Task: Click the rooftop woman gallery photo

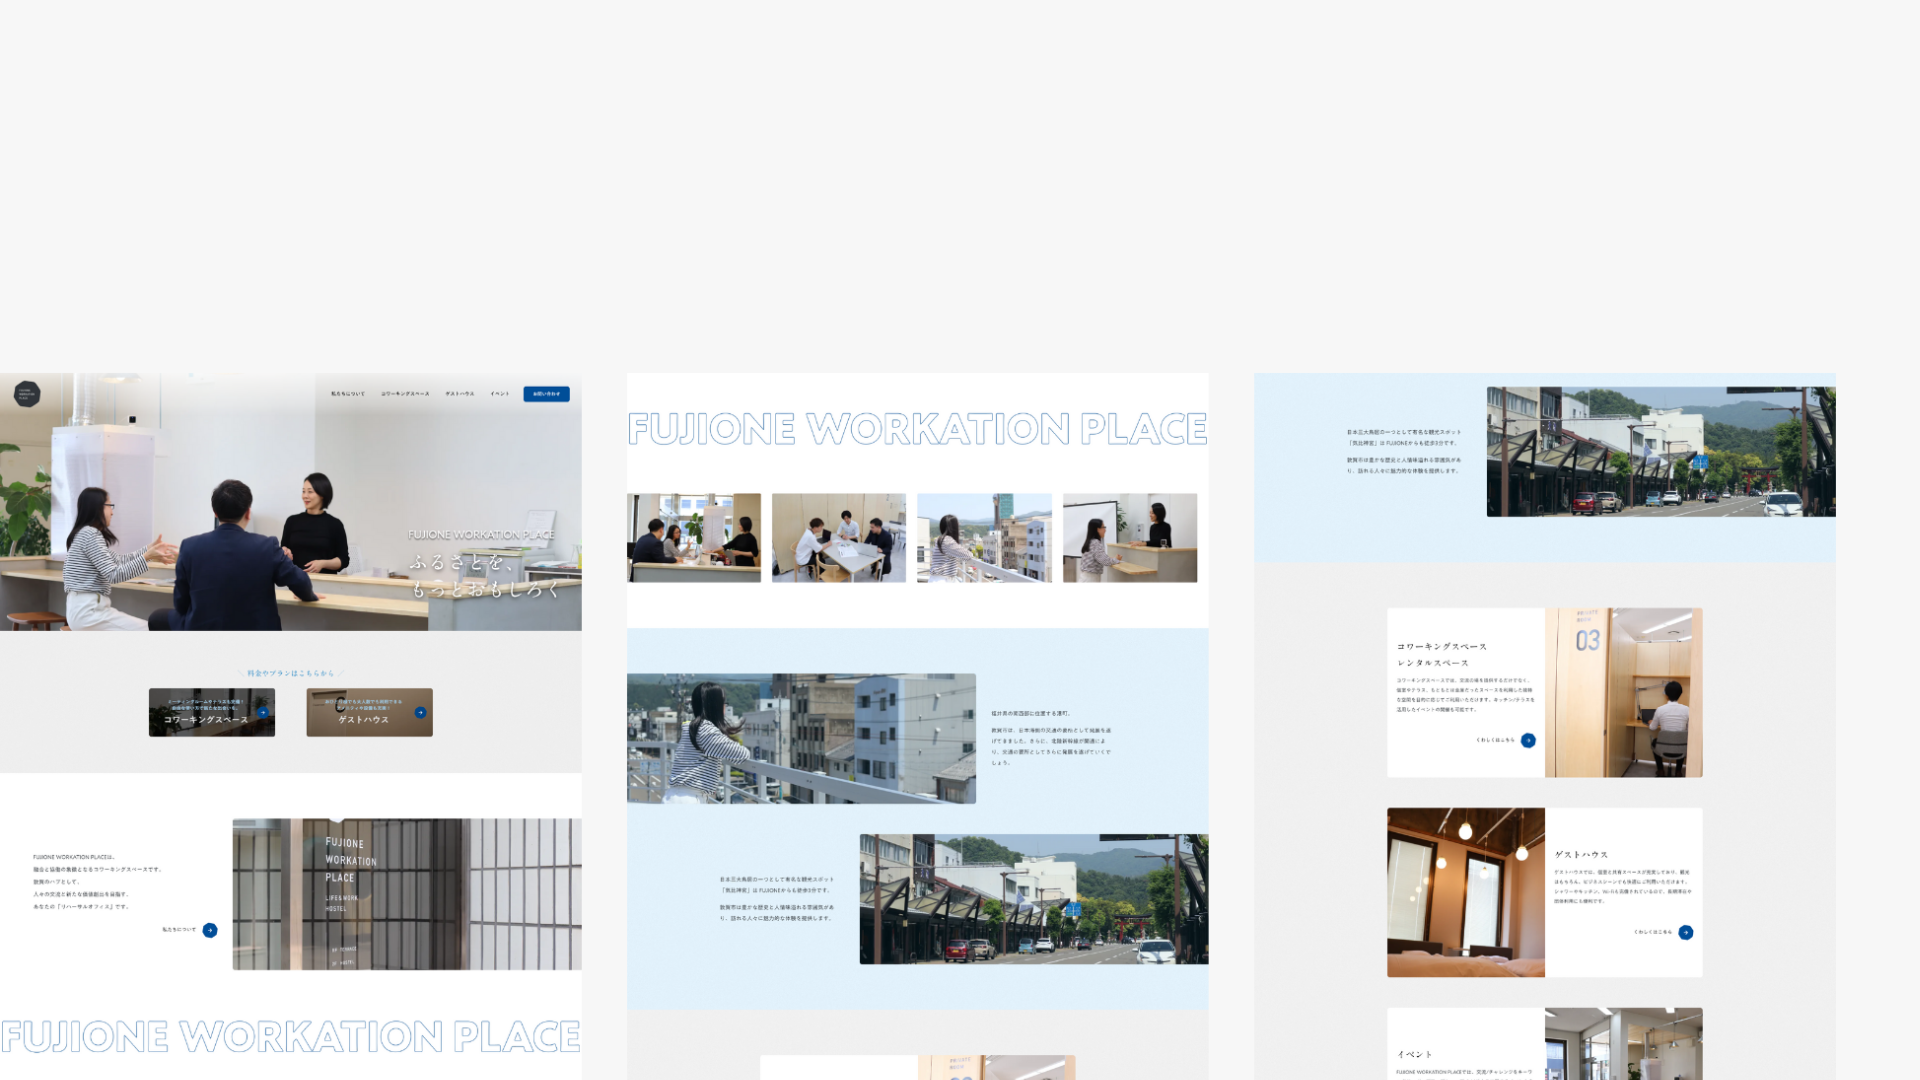Action: [984, 538]
